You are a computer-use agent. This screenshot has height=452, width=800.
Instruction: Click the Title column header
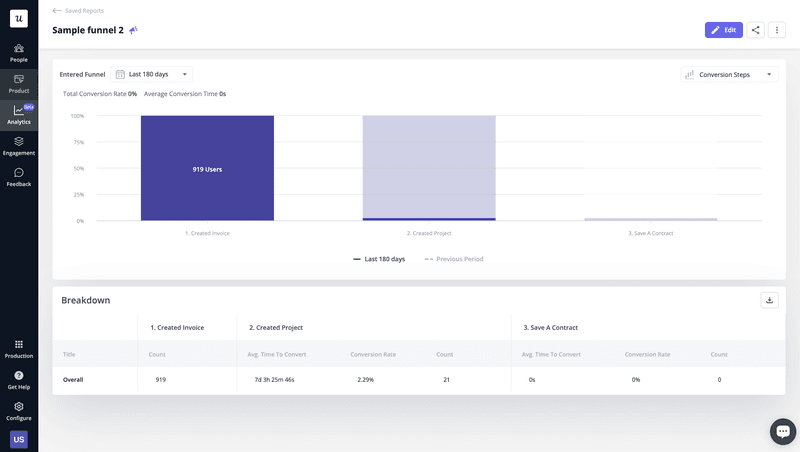click(x=69, y=354)
